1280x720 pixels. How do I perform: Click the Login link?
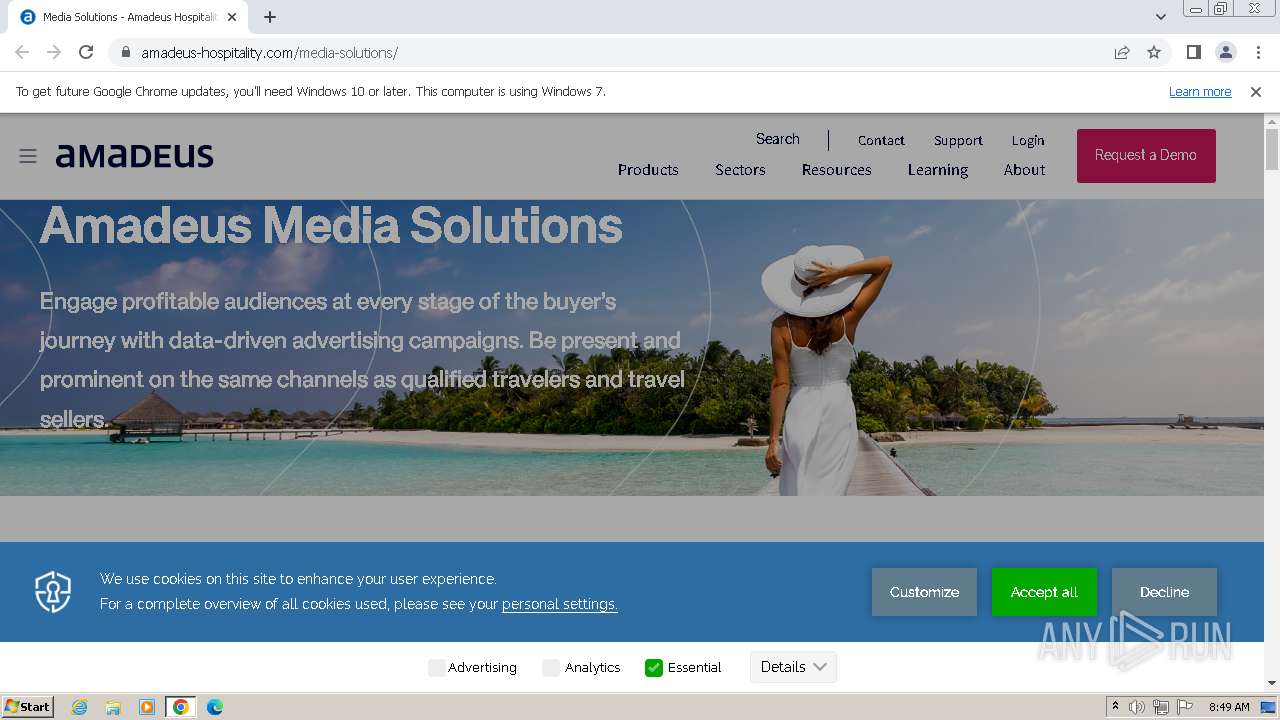[1028, 141]
